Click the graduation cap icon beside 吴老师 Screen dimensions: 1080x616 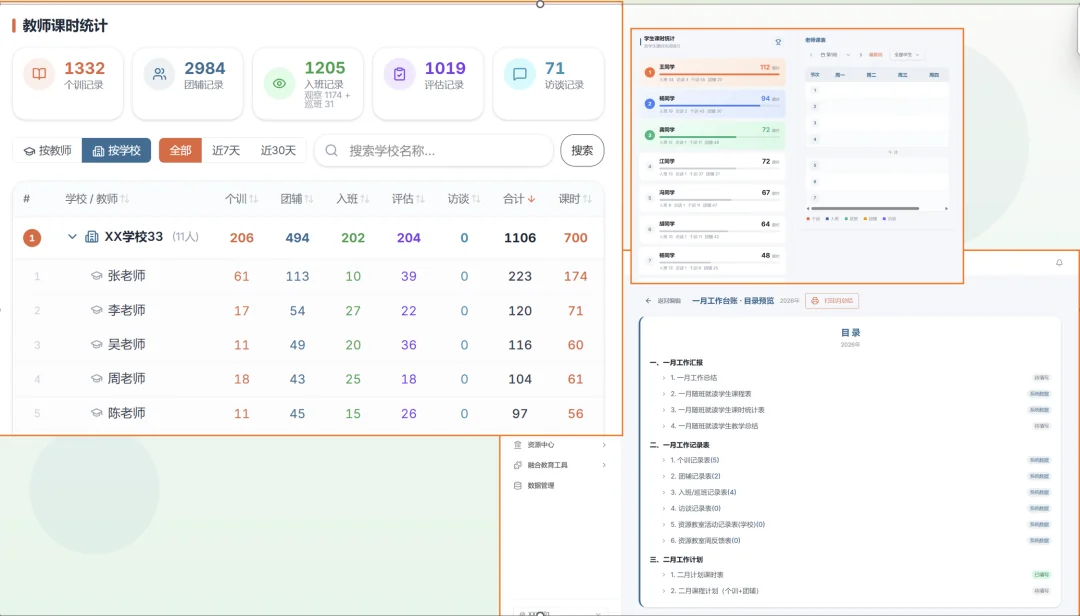96,345
